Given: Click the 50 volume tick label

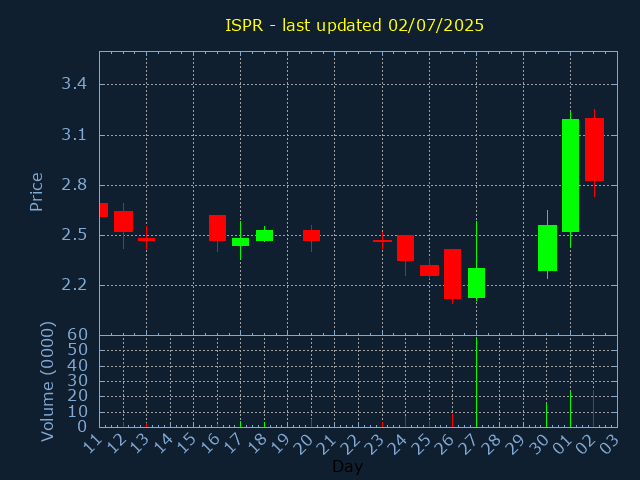Looking at the screenshot, I should pyautogui.click(x=78, y=350).
